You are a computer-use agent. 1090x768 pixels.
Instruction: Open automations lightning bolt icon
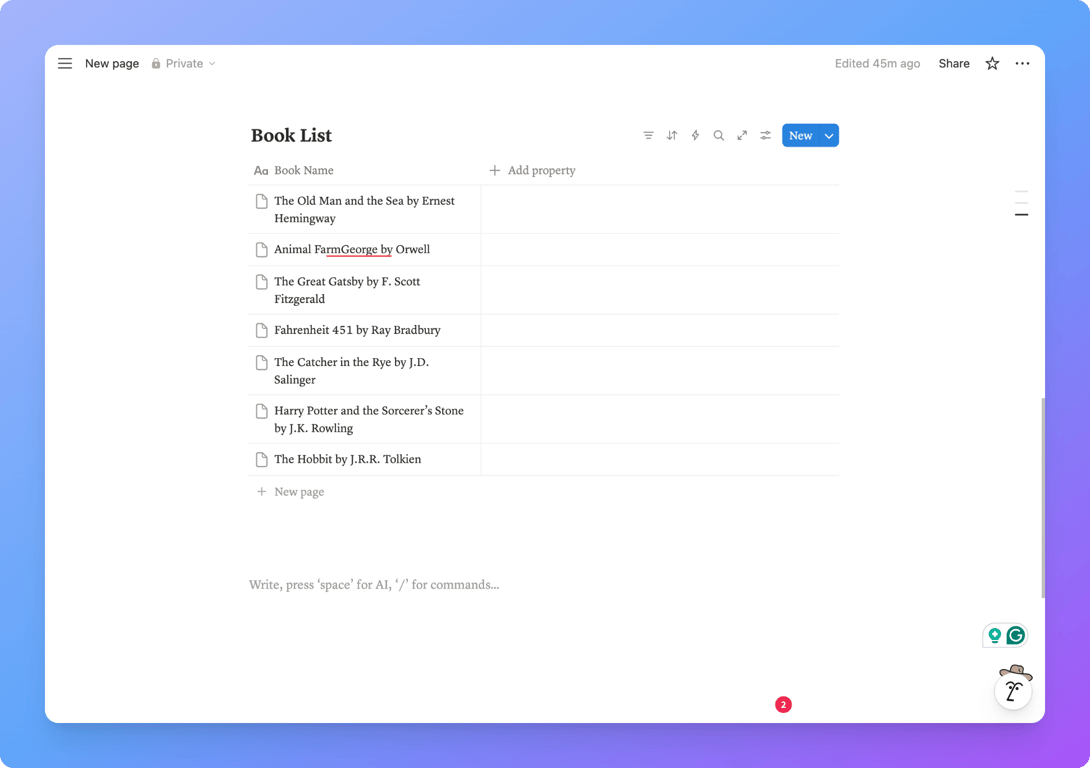[x=695, y=136]
